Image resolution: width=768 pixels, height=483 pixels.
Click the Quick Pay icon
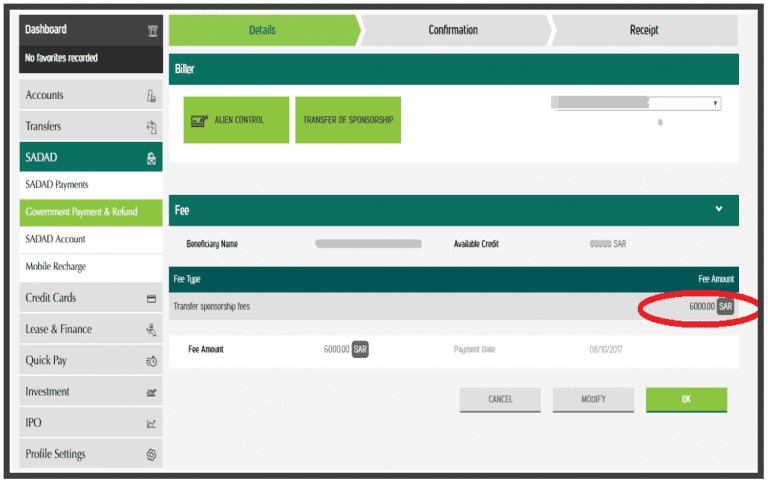point(151,360)
